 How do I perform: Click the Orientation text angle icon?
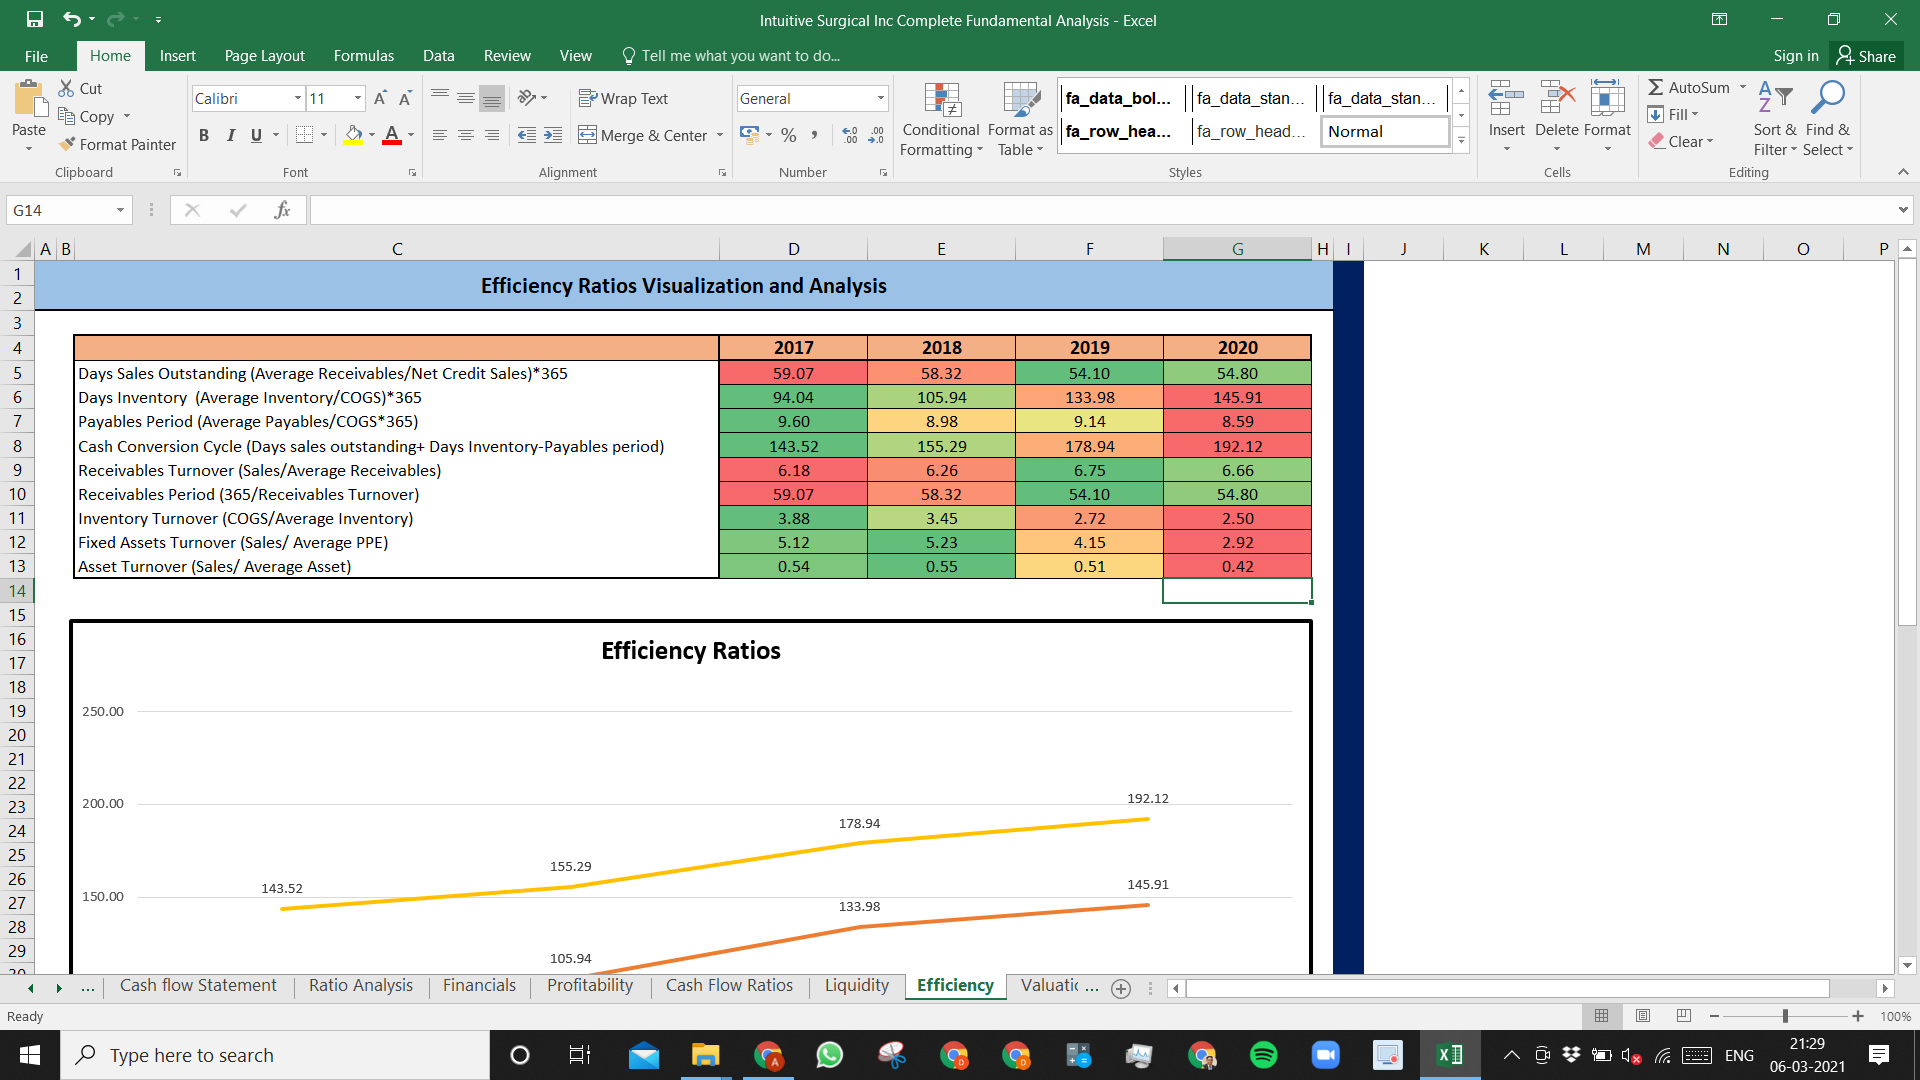click(527, 98)
